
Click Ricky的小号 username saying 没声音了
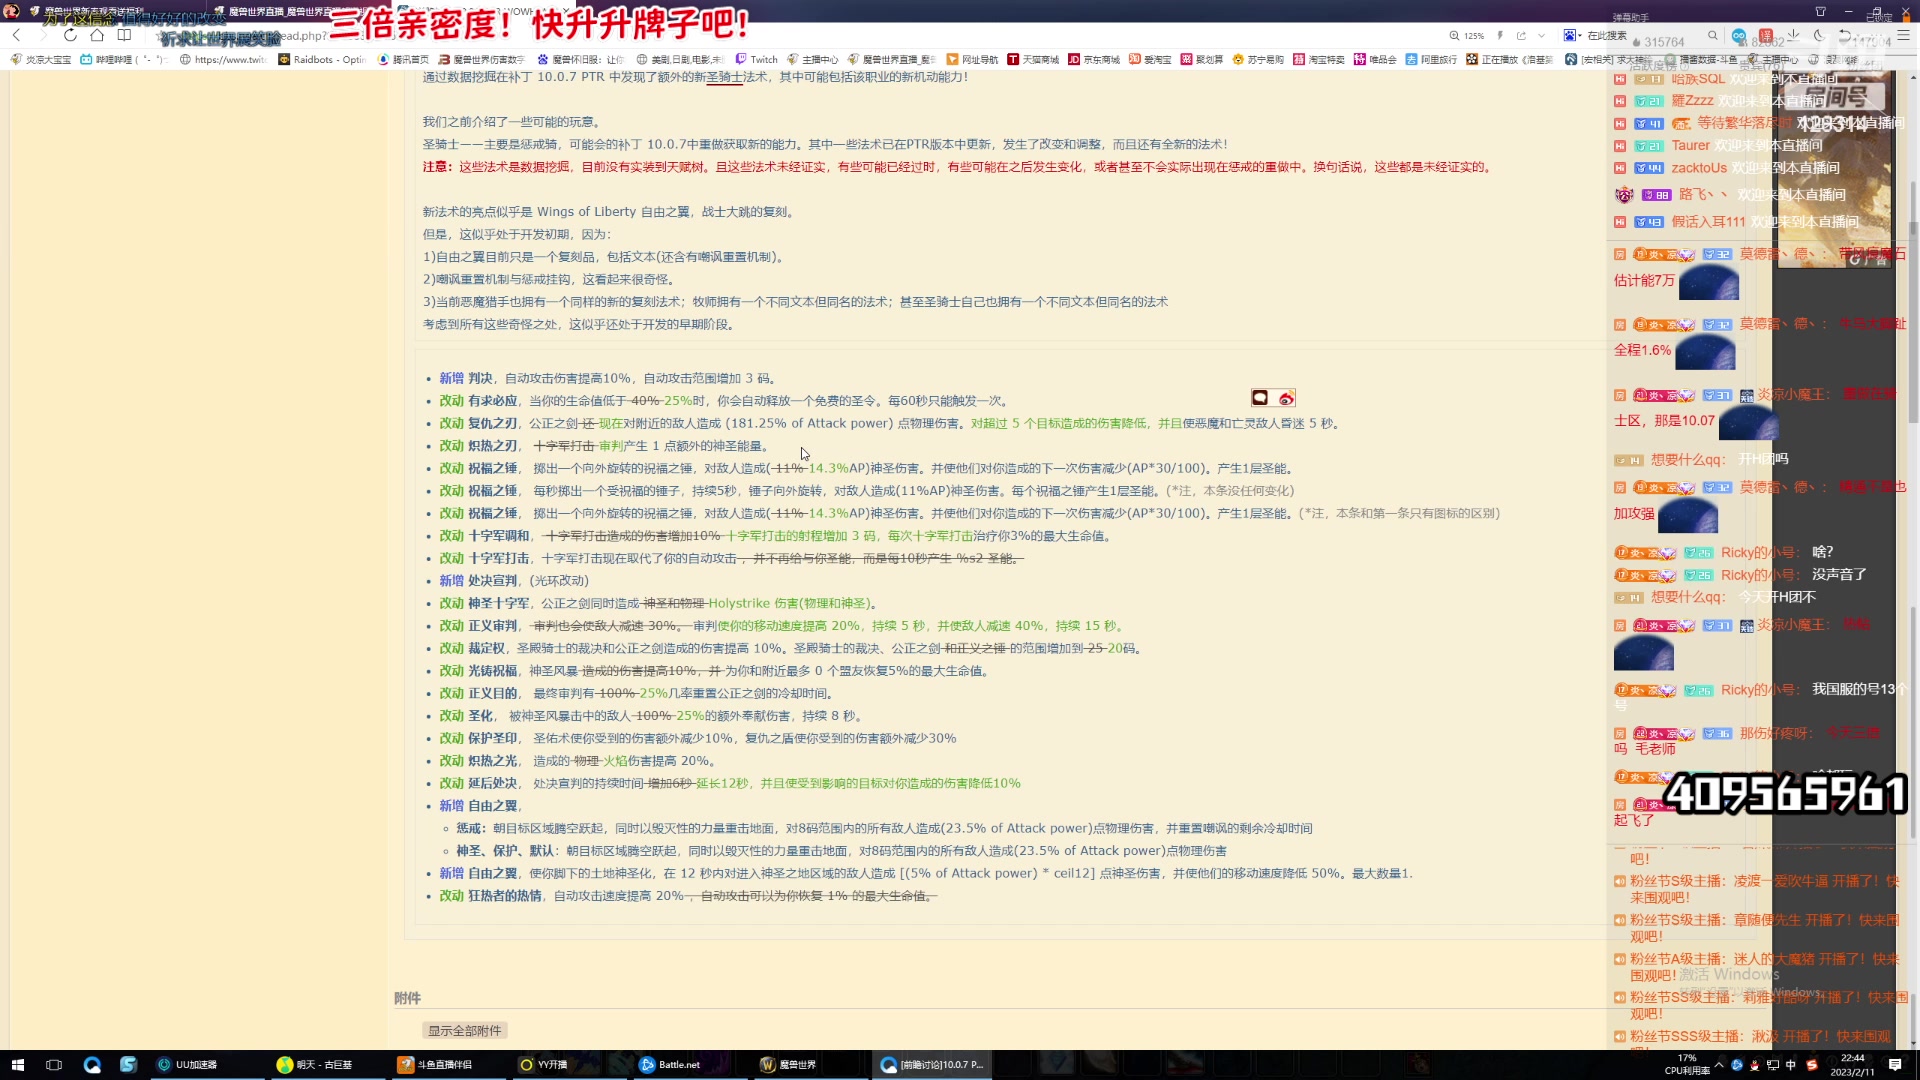(x=1758, y=575)
